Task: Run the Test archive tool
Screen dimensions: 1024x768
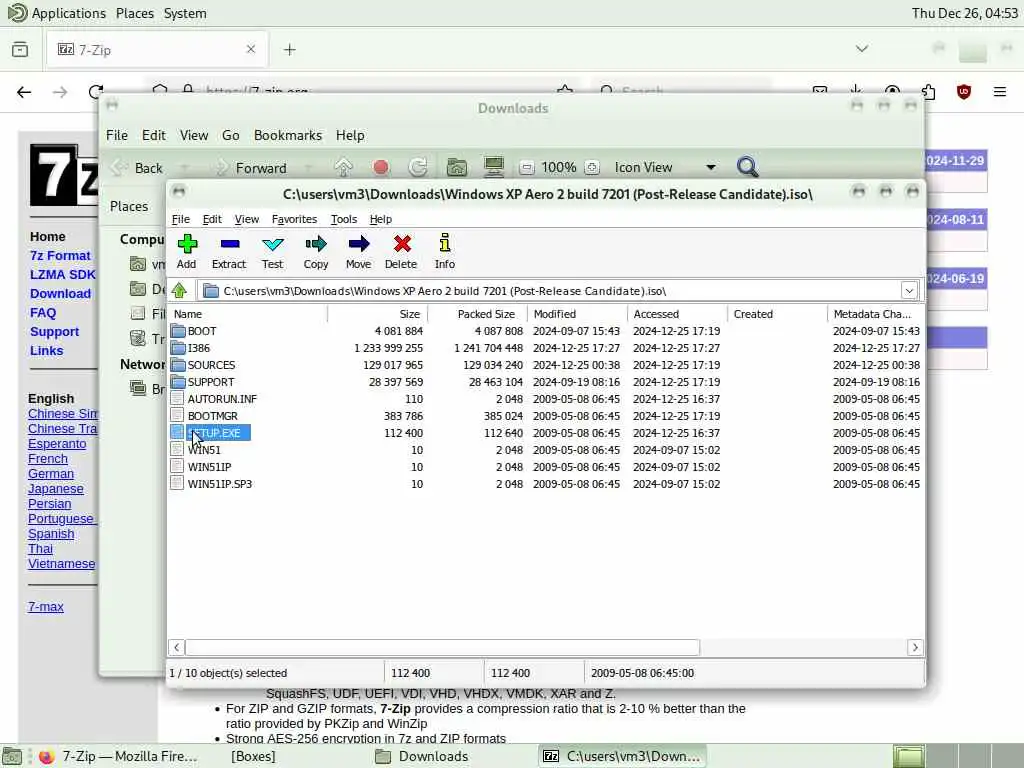Action: coord(272,251)
